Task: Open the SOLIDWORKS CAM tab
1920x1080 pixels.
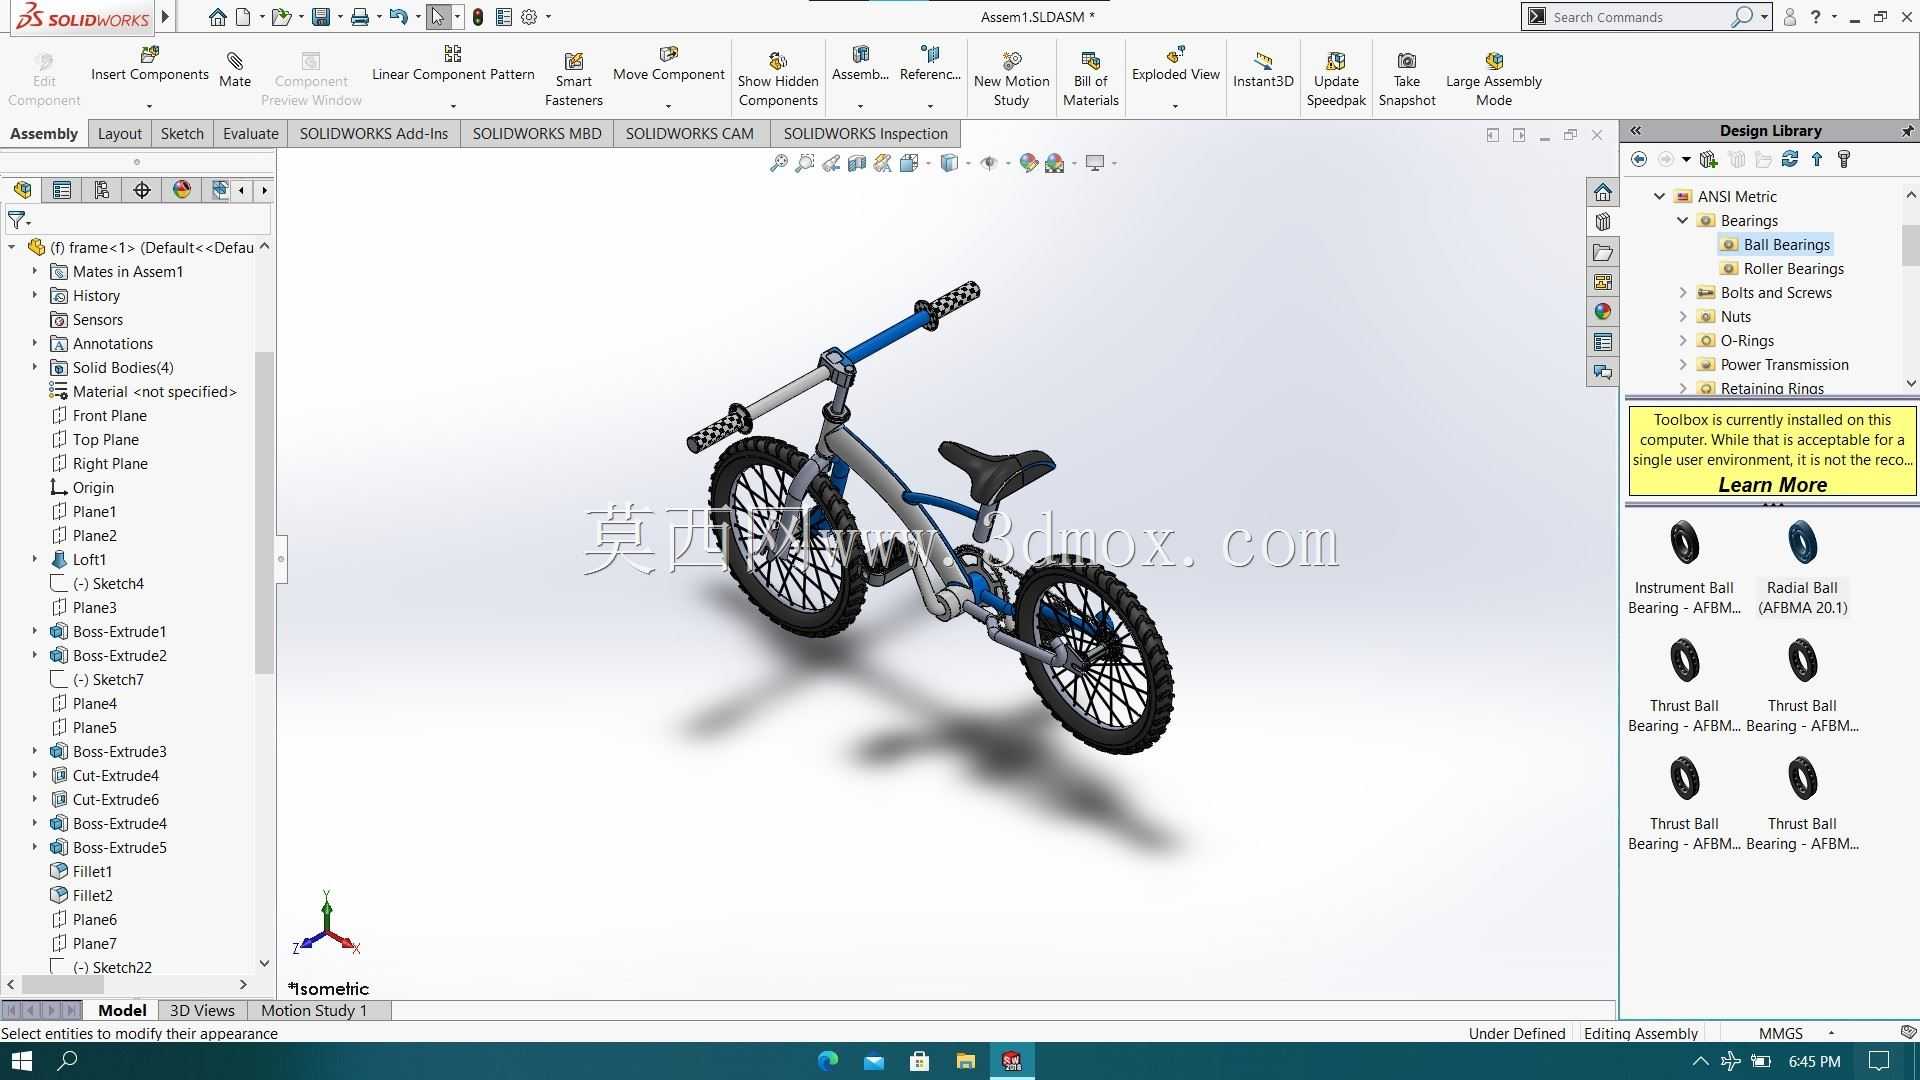Action: coord(690,134)
